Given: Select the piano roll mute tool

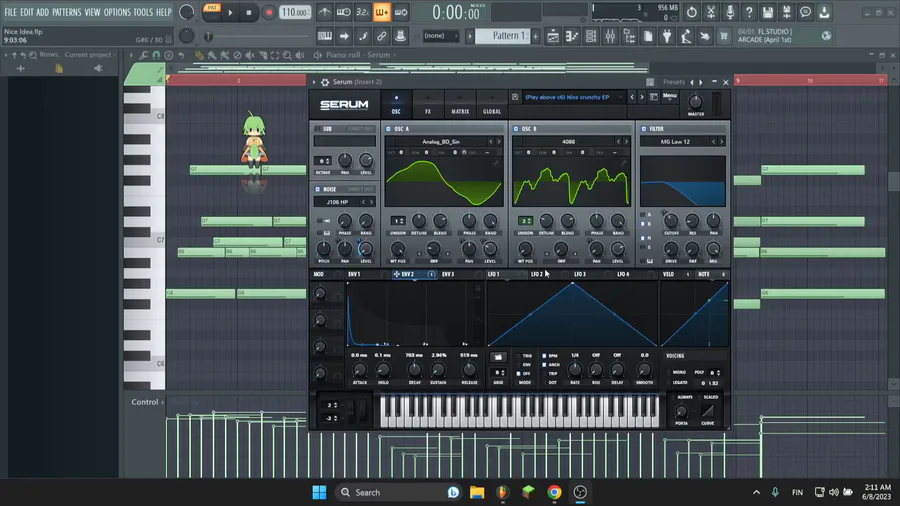Looking at the screenshot, I should [250, 55].
